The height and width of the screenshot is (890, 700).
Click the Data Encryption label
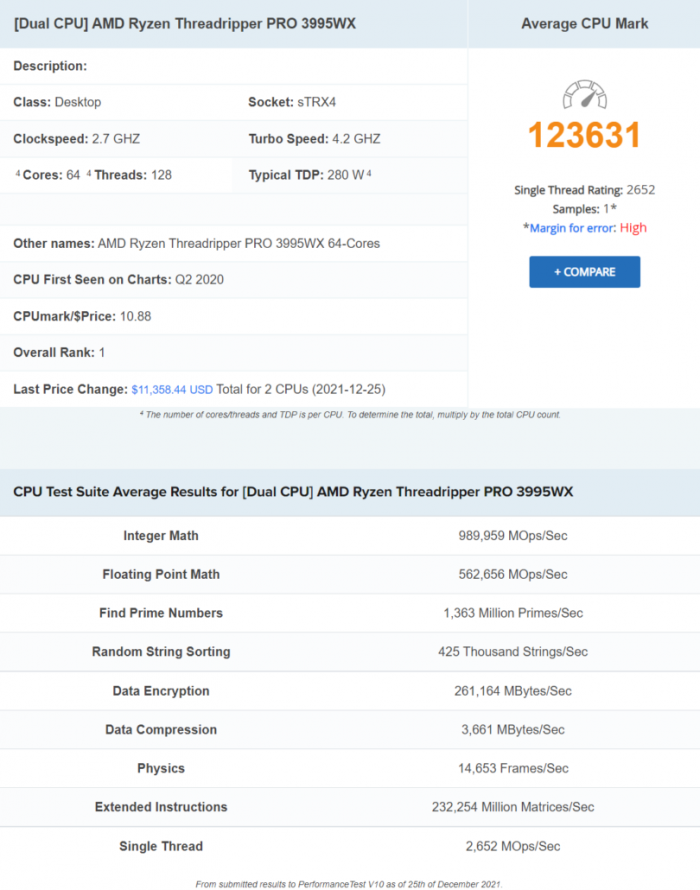point(161,691)
